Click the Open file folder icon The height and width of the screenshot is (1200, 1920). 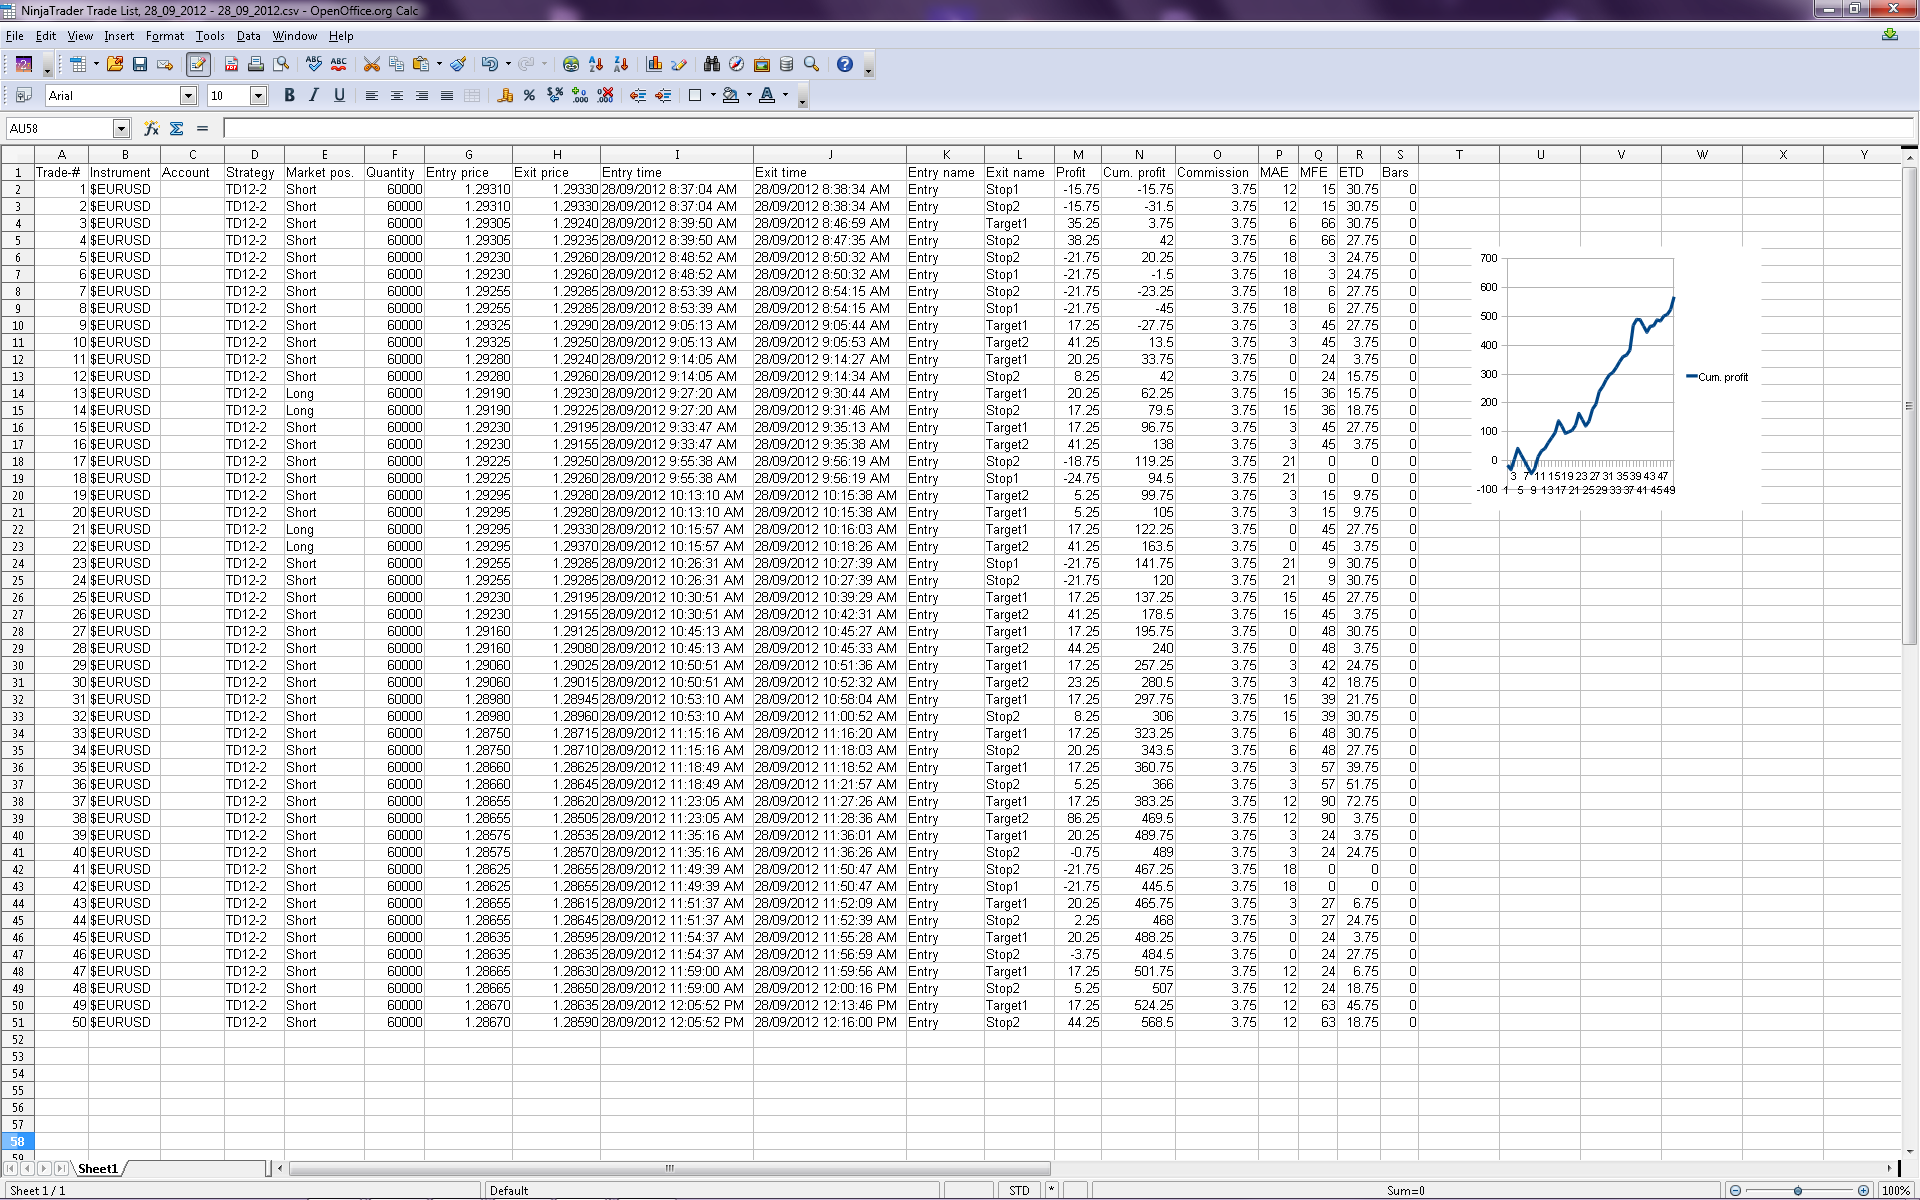pos(115,64)
